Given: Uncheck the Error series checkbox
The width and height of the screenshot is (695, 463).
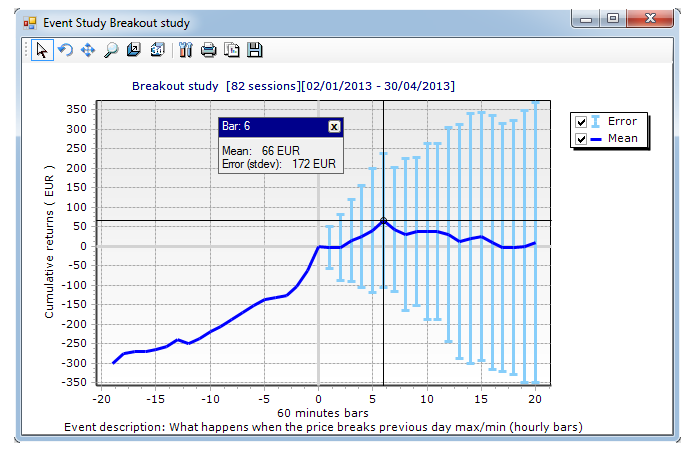Looking at the screenshot, I should click(581, 122).
